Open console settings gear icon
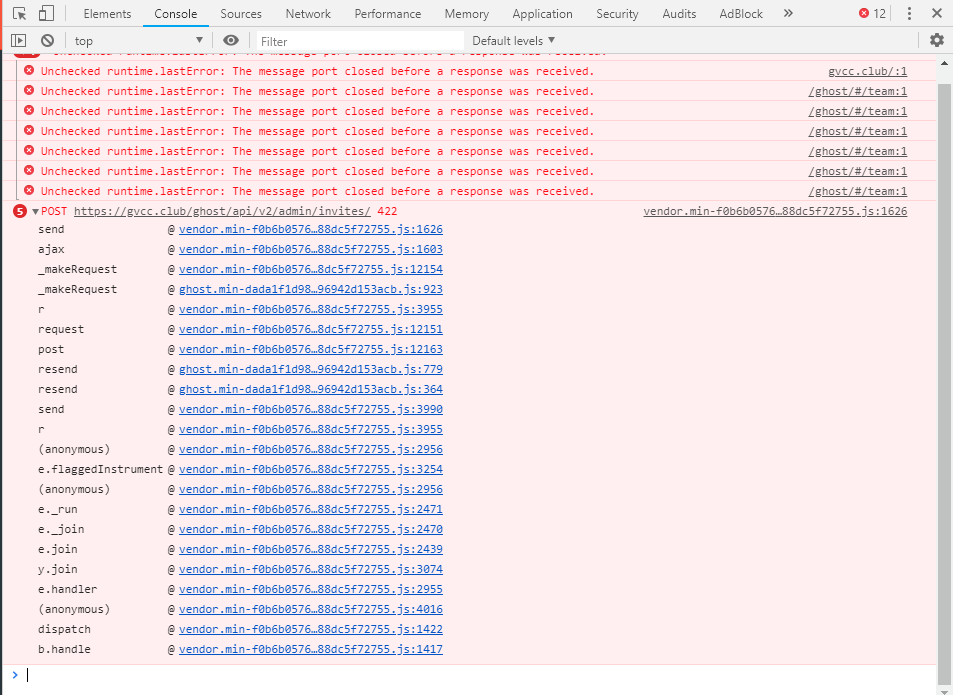 [937, 41]
